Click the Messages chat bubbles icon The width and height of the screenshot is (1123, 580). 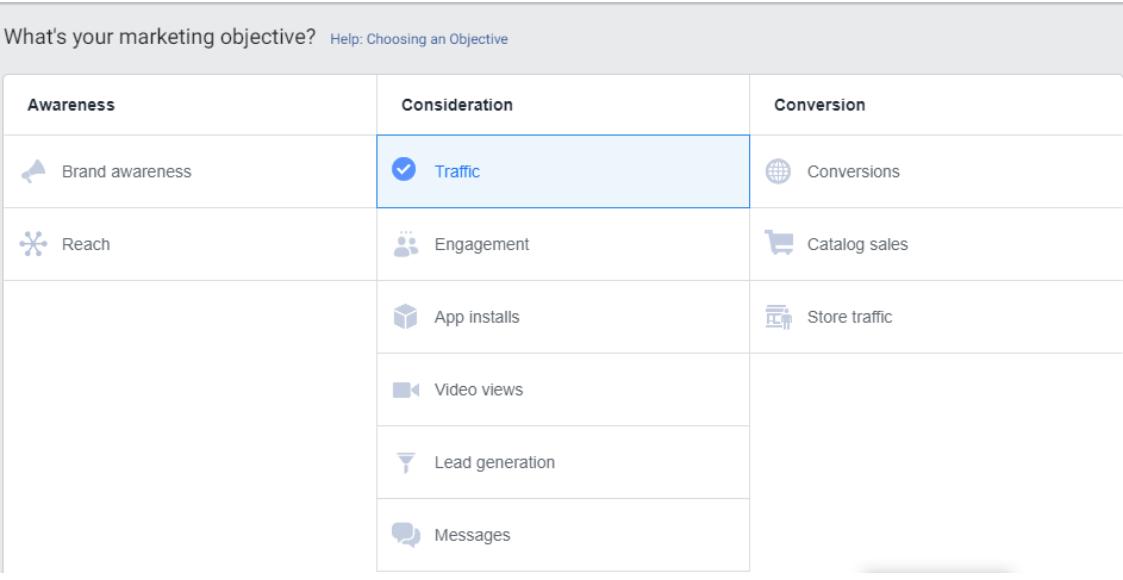(405, 536)
